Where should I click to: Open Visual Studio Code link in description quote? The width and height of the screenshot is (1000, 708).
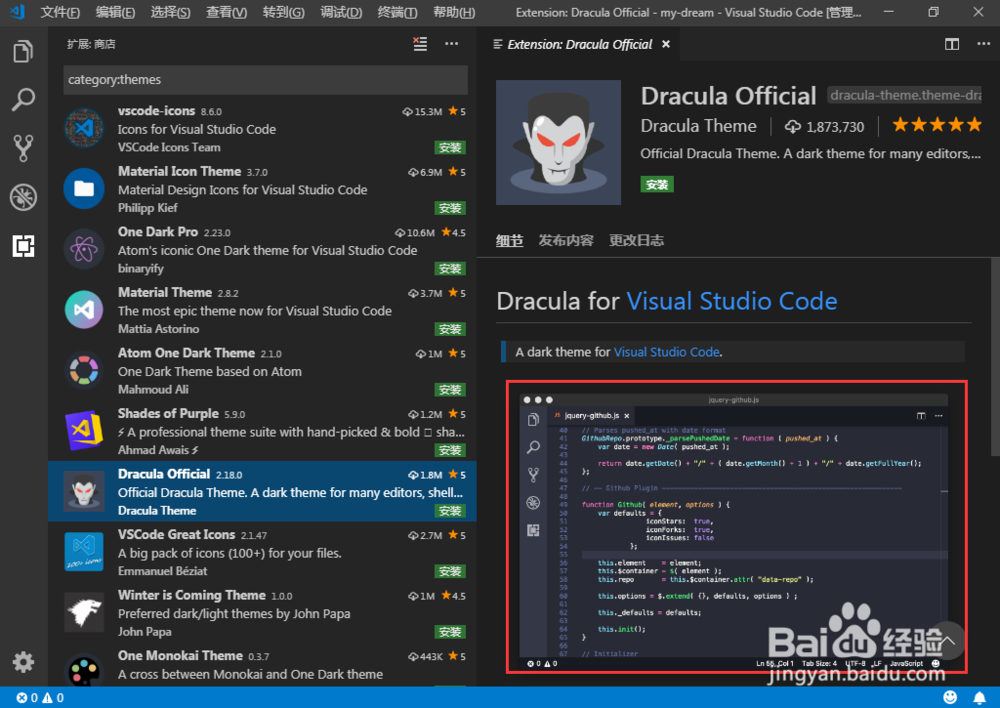(x=666, y=352)
